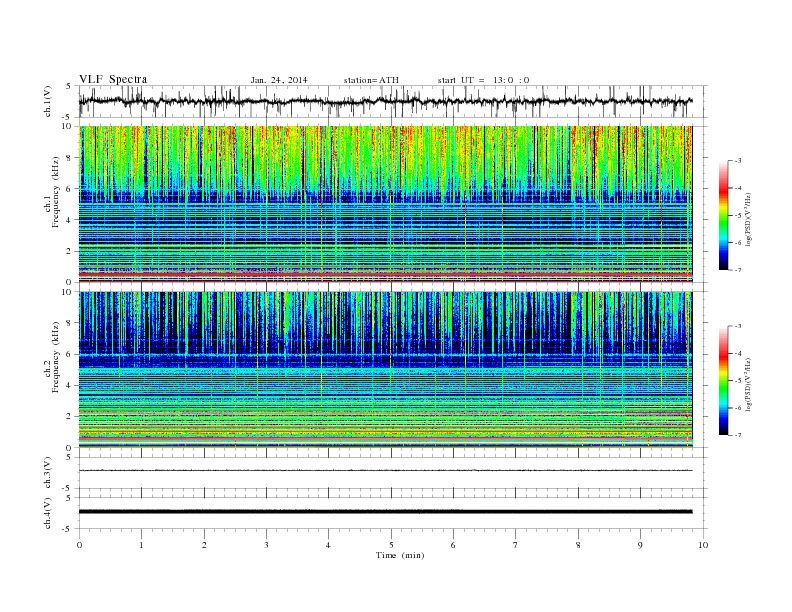The image size is (792, 612).
Task: Click time axis tick label "5"
Action: click(391, 545)
